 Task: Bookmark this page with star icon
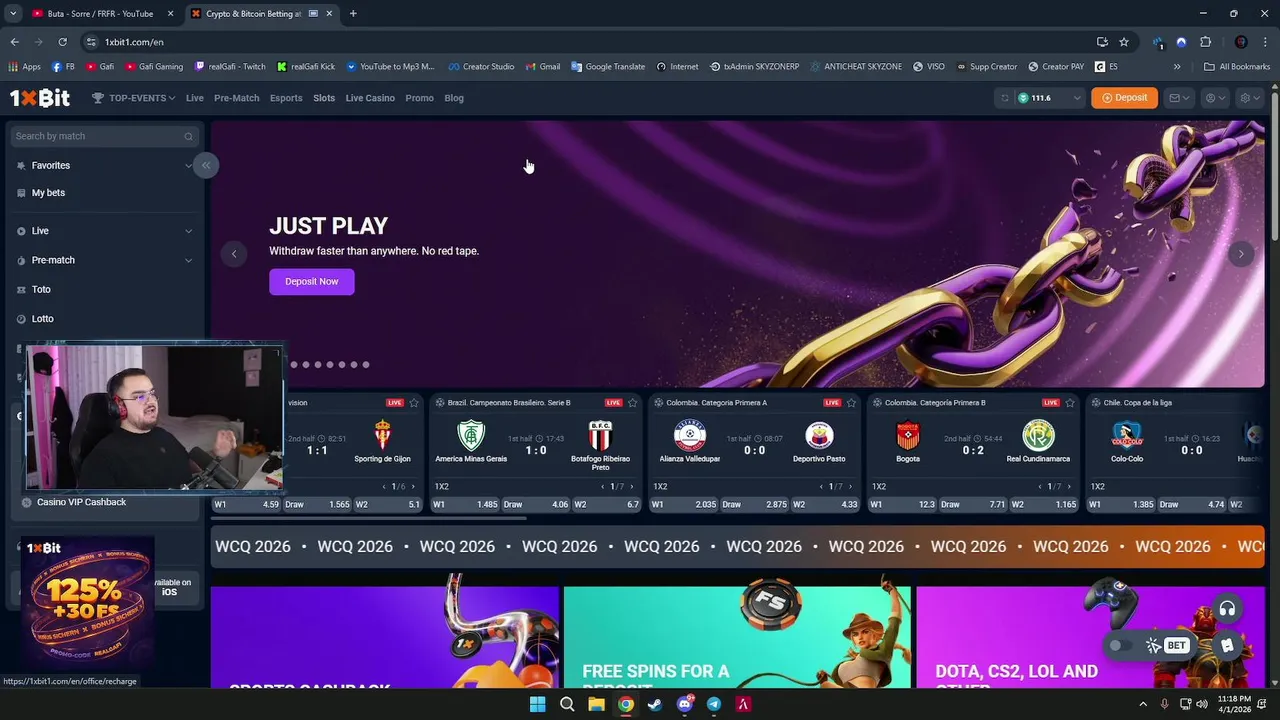pos(1124,42)
